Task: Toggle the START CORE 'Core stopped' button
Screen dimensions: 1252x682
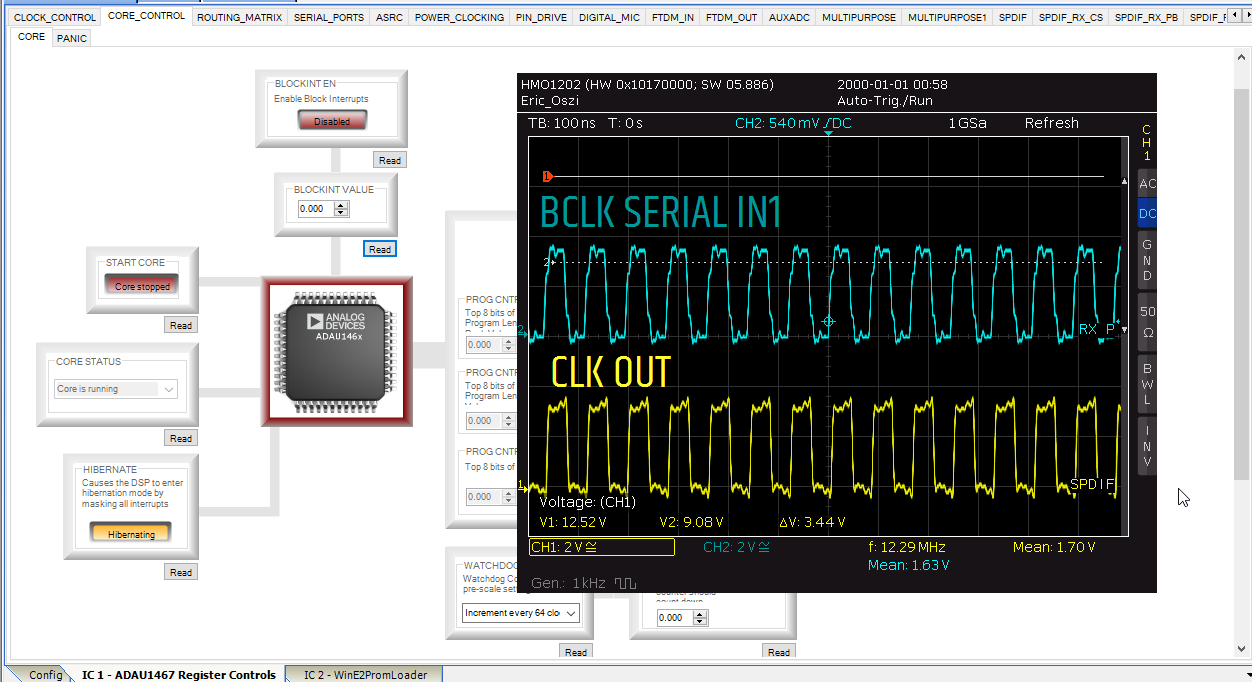Action: (x=142, y=285)
